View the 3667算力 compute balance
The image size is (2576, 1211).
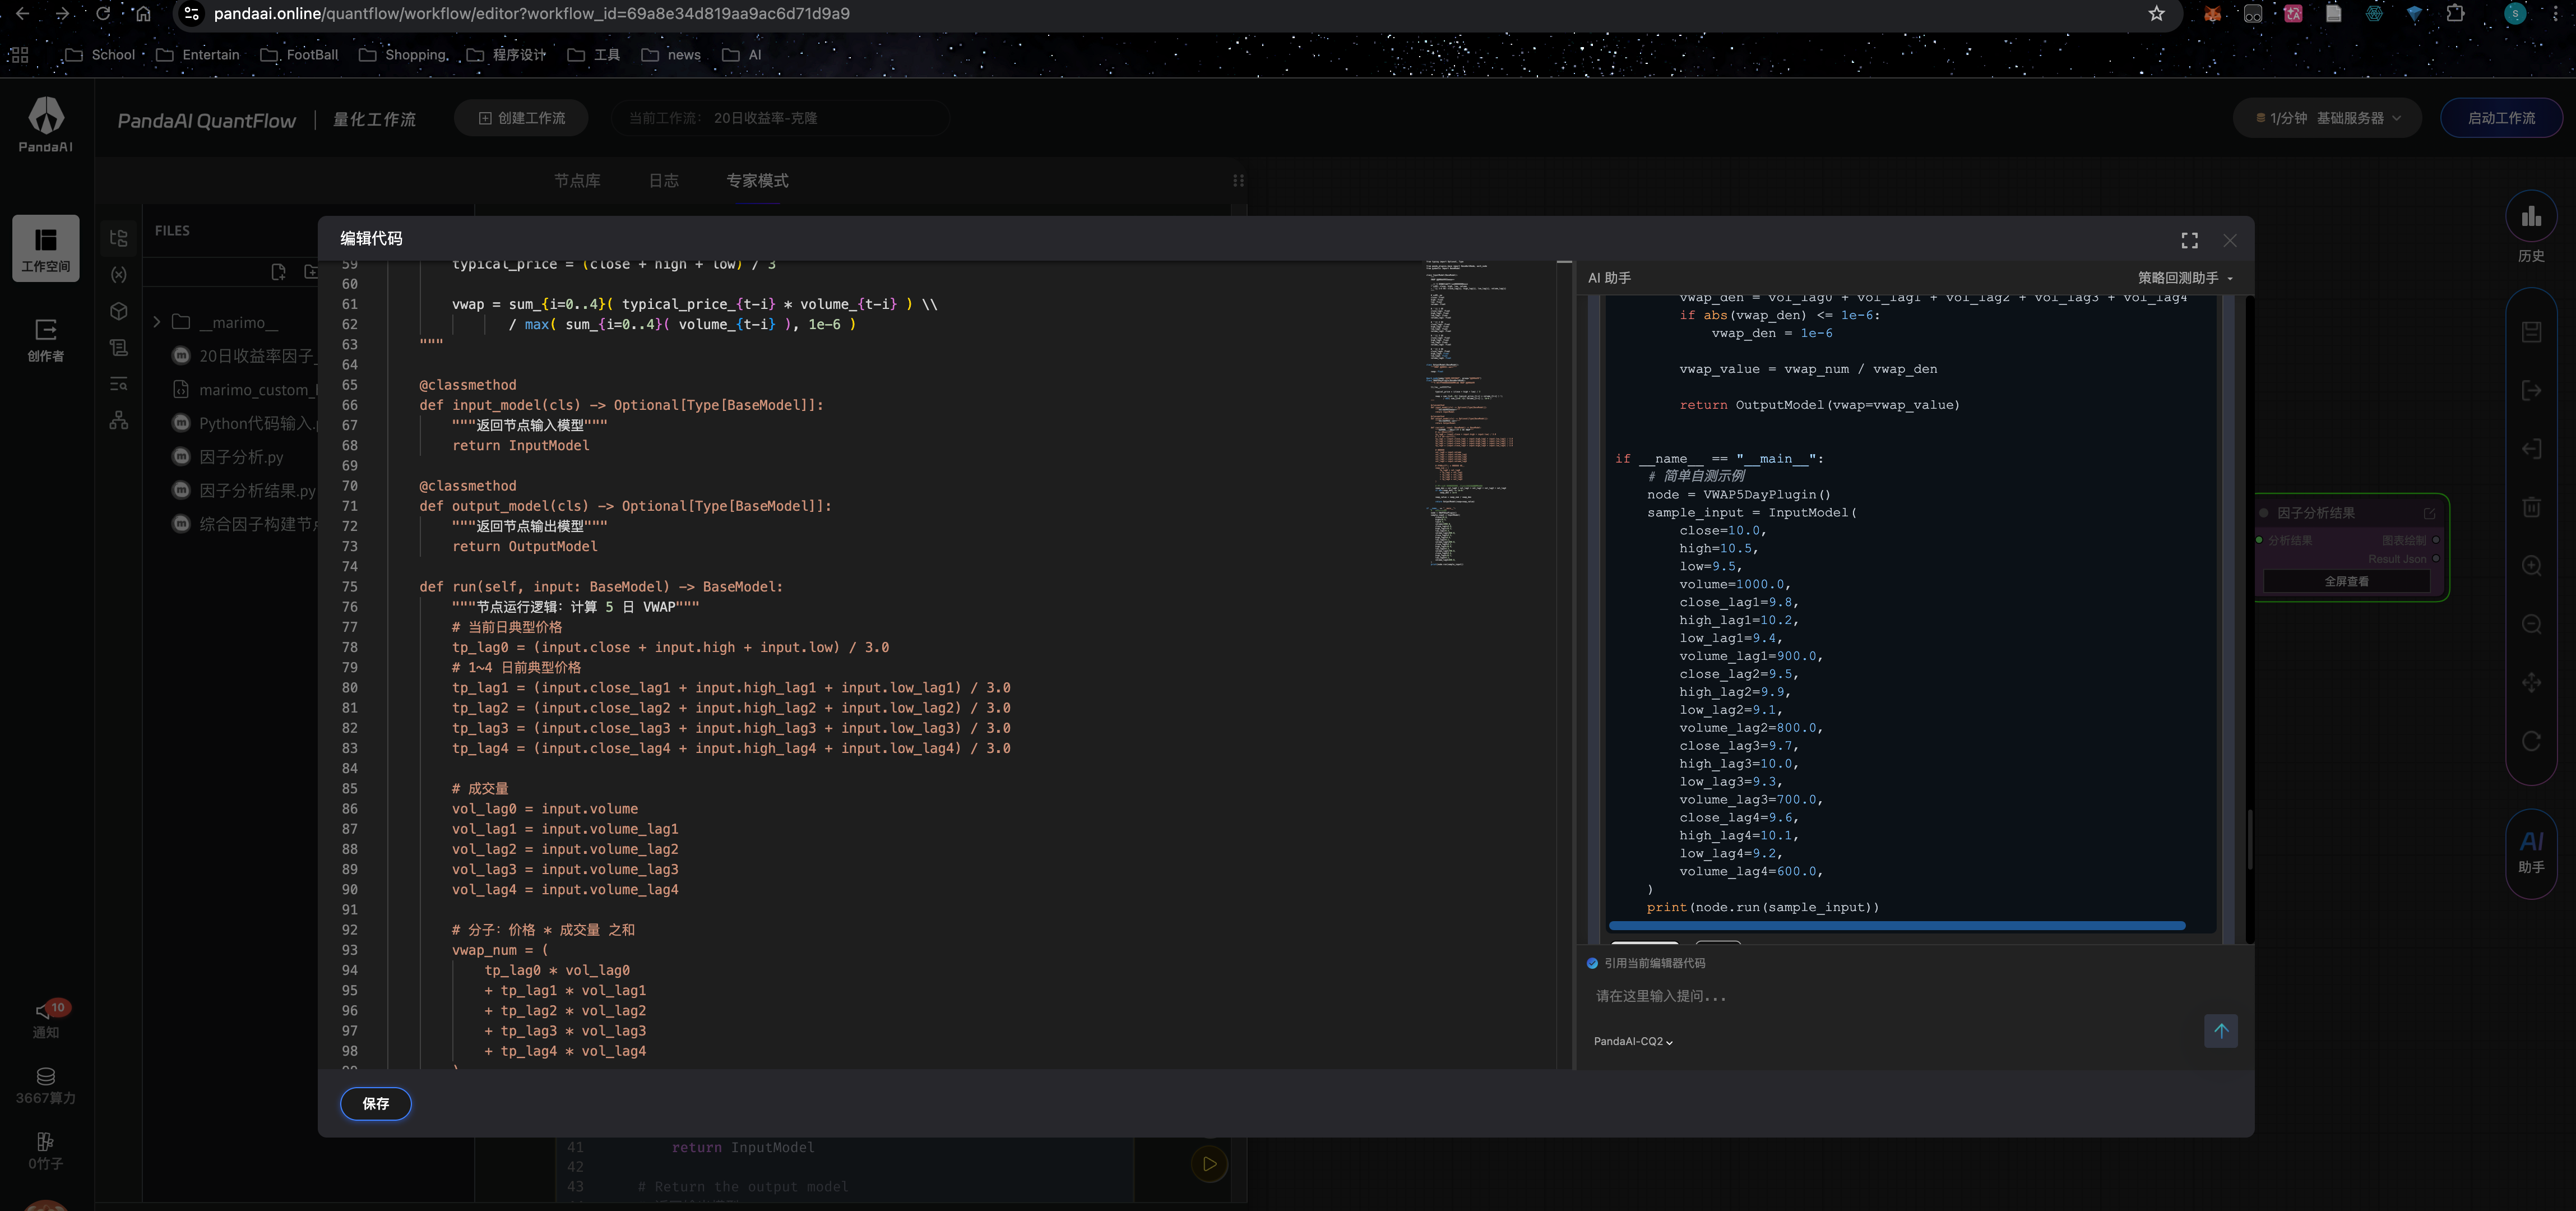46,1086
